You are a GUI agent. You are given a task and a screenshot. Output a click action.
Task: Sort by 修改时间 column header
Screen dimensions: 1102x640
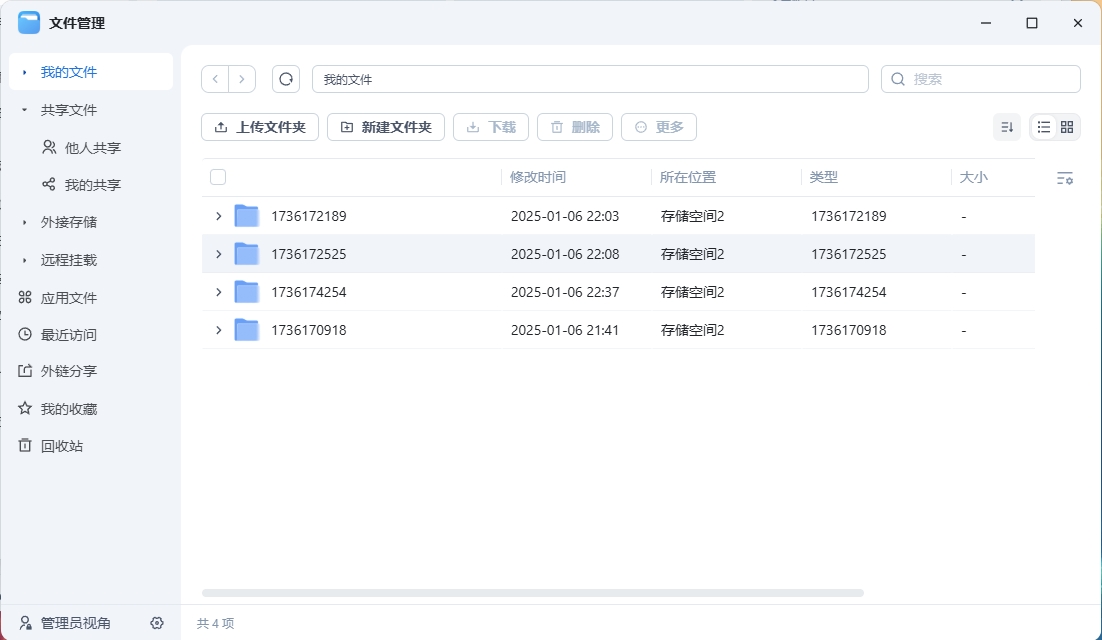[538, 177]
